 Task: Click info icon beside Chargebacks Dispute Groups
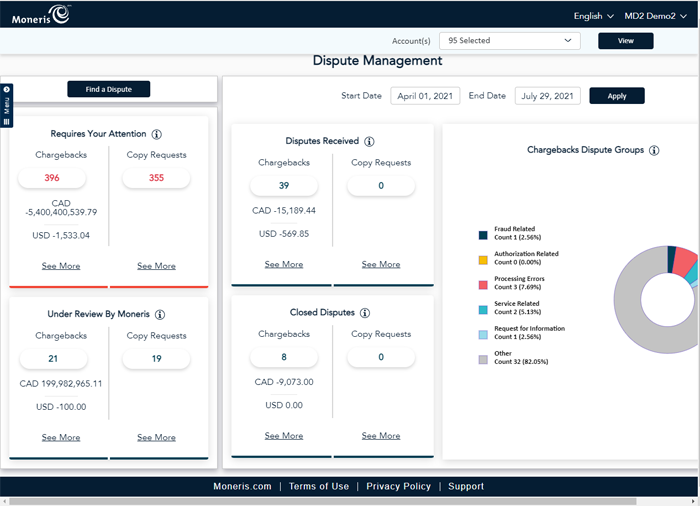coord(654,151)
